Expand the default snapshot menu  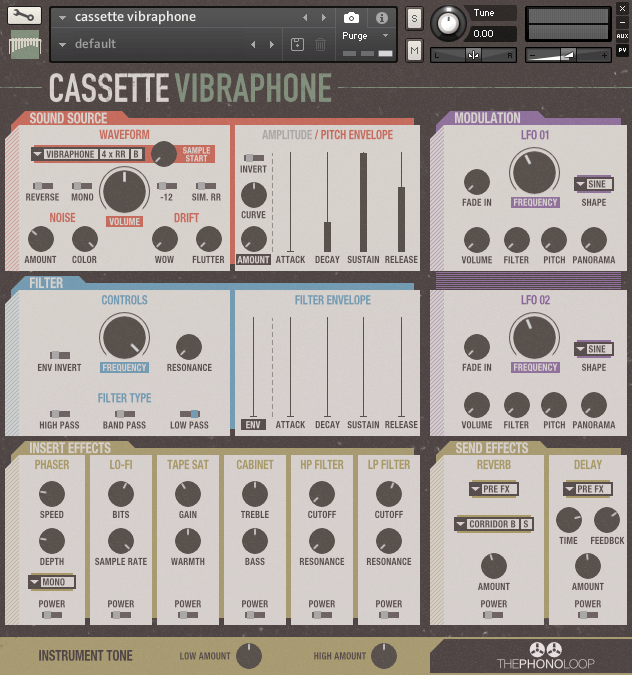pyautogui.click(x=62, y=44)
